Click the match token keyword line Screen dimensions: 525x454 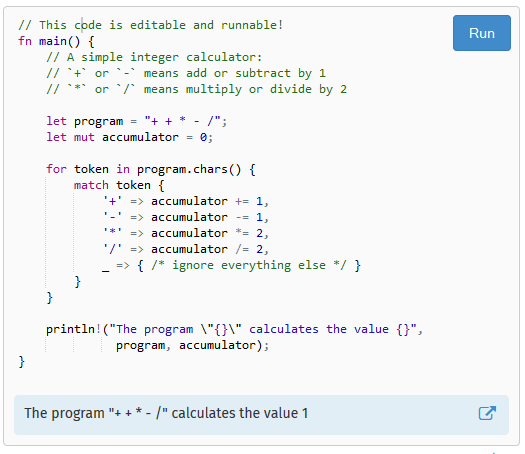tap(119, 185)
